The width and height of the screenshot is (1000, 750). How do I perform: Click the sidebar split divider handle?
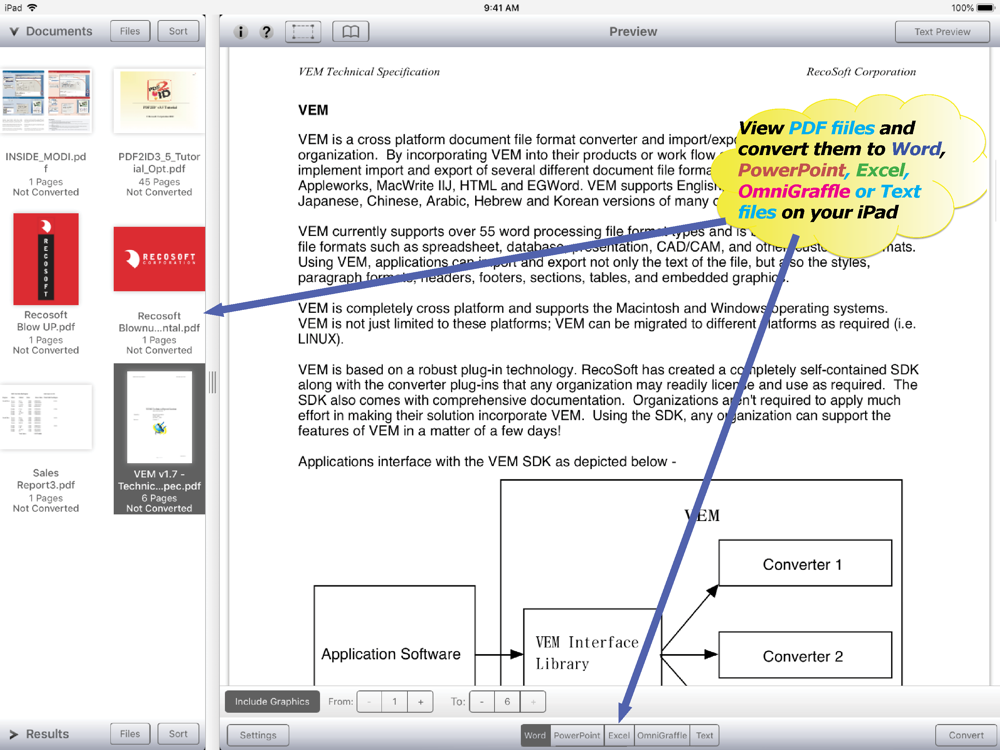(212, 383)
